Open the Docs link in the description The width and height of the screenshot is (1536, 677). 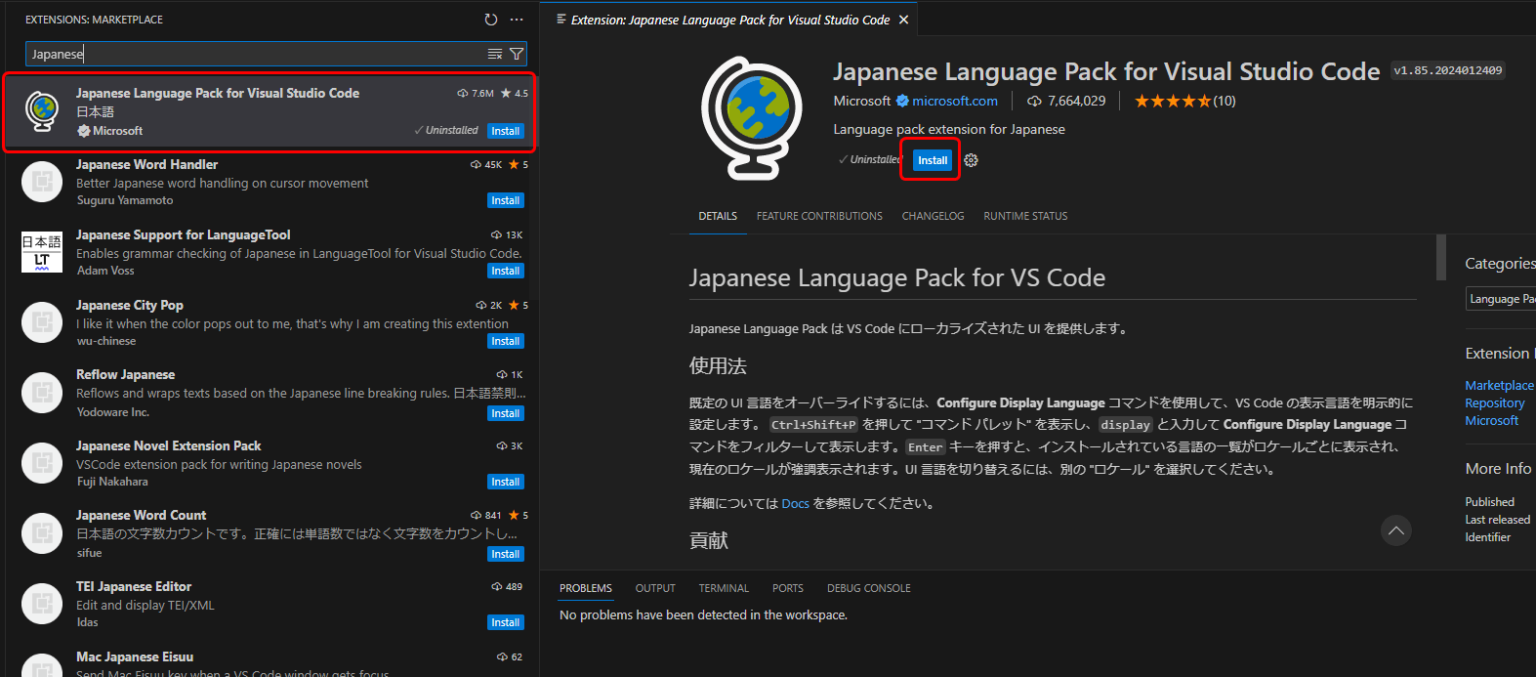795,503
